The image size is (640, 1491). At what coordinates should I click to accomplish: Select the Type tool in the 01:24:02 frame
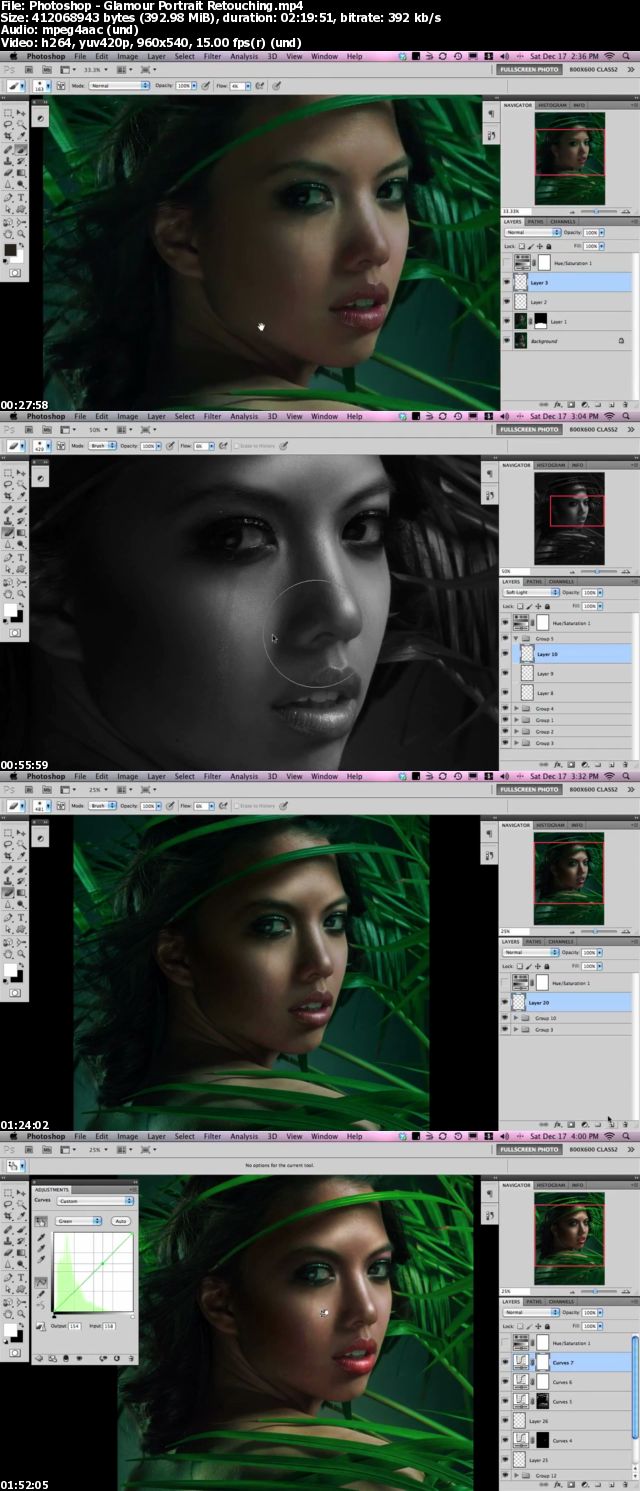[22, 917]
